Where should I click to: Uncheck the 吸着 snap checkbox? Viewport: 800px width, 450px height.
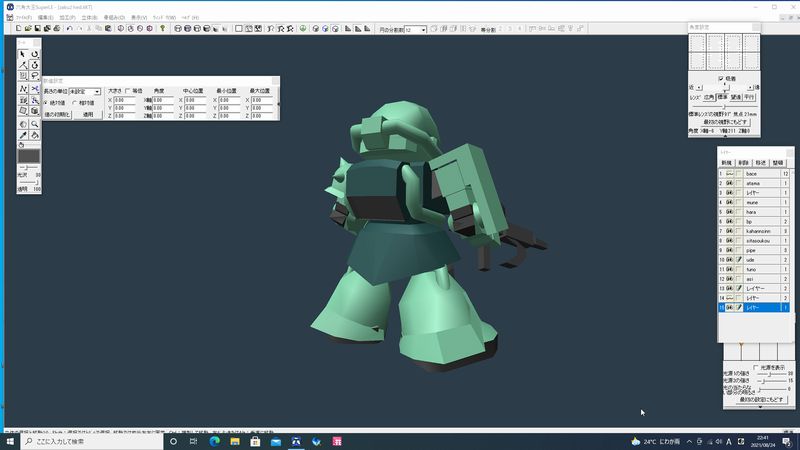pyautogui.click(x=721, y=79)
